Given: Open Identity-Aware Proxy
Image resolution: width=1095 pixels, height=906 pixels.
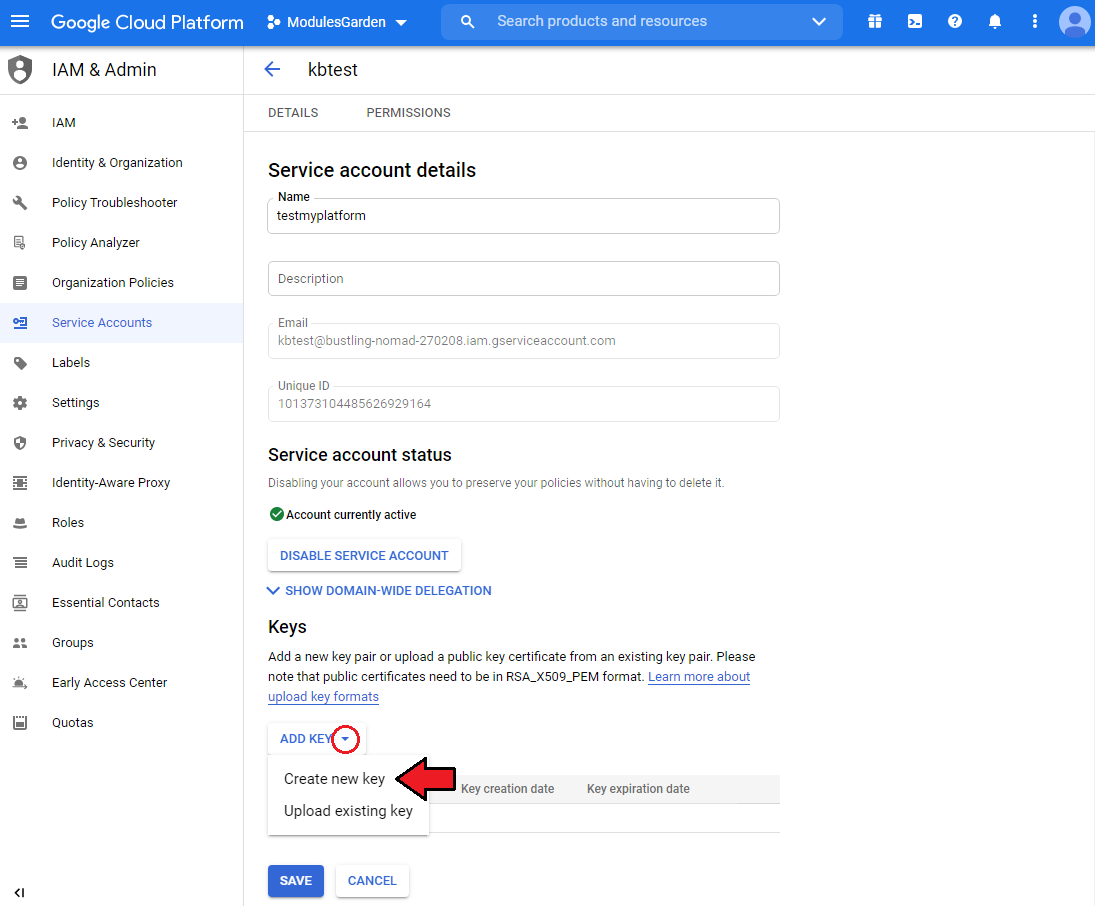Looking at the screenshot, I should (x=111, y=483).
